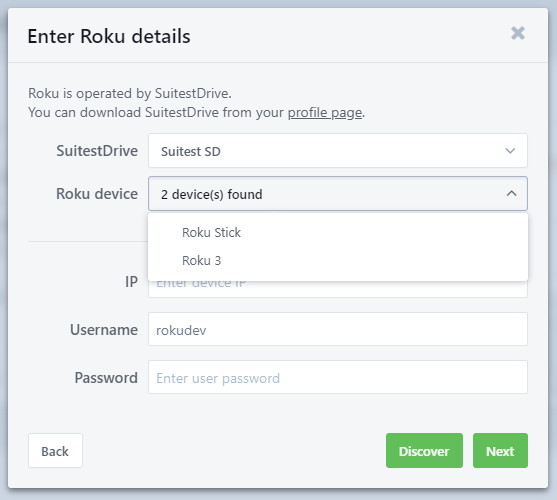Image resolution: width=557 pixels, height=500 pixels.
Task: Click the SuitestDrive down chevron arrow
Action: pyautogui.click(x=510, y=151)
